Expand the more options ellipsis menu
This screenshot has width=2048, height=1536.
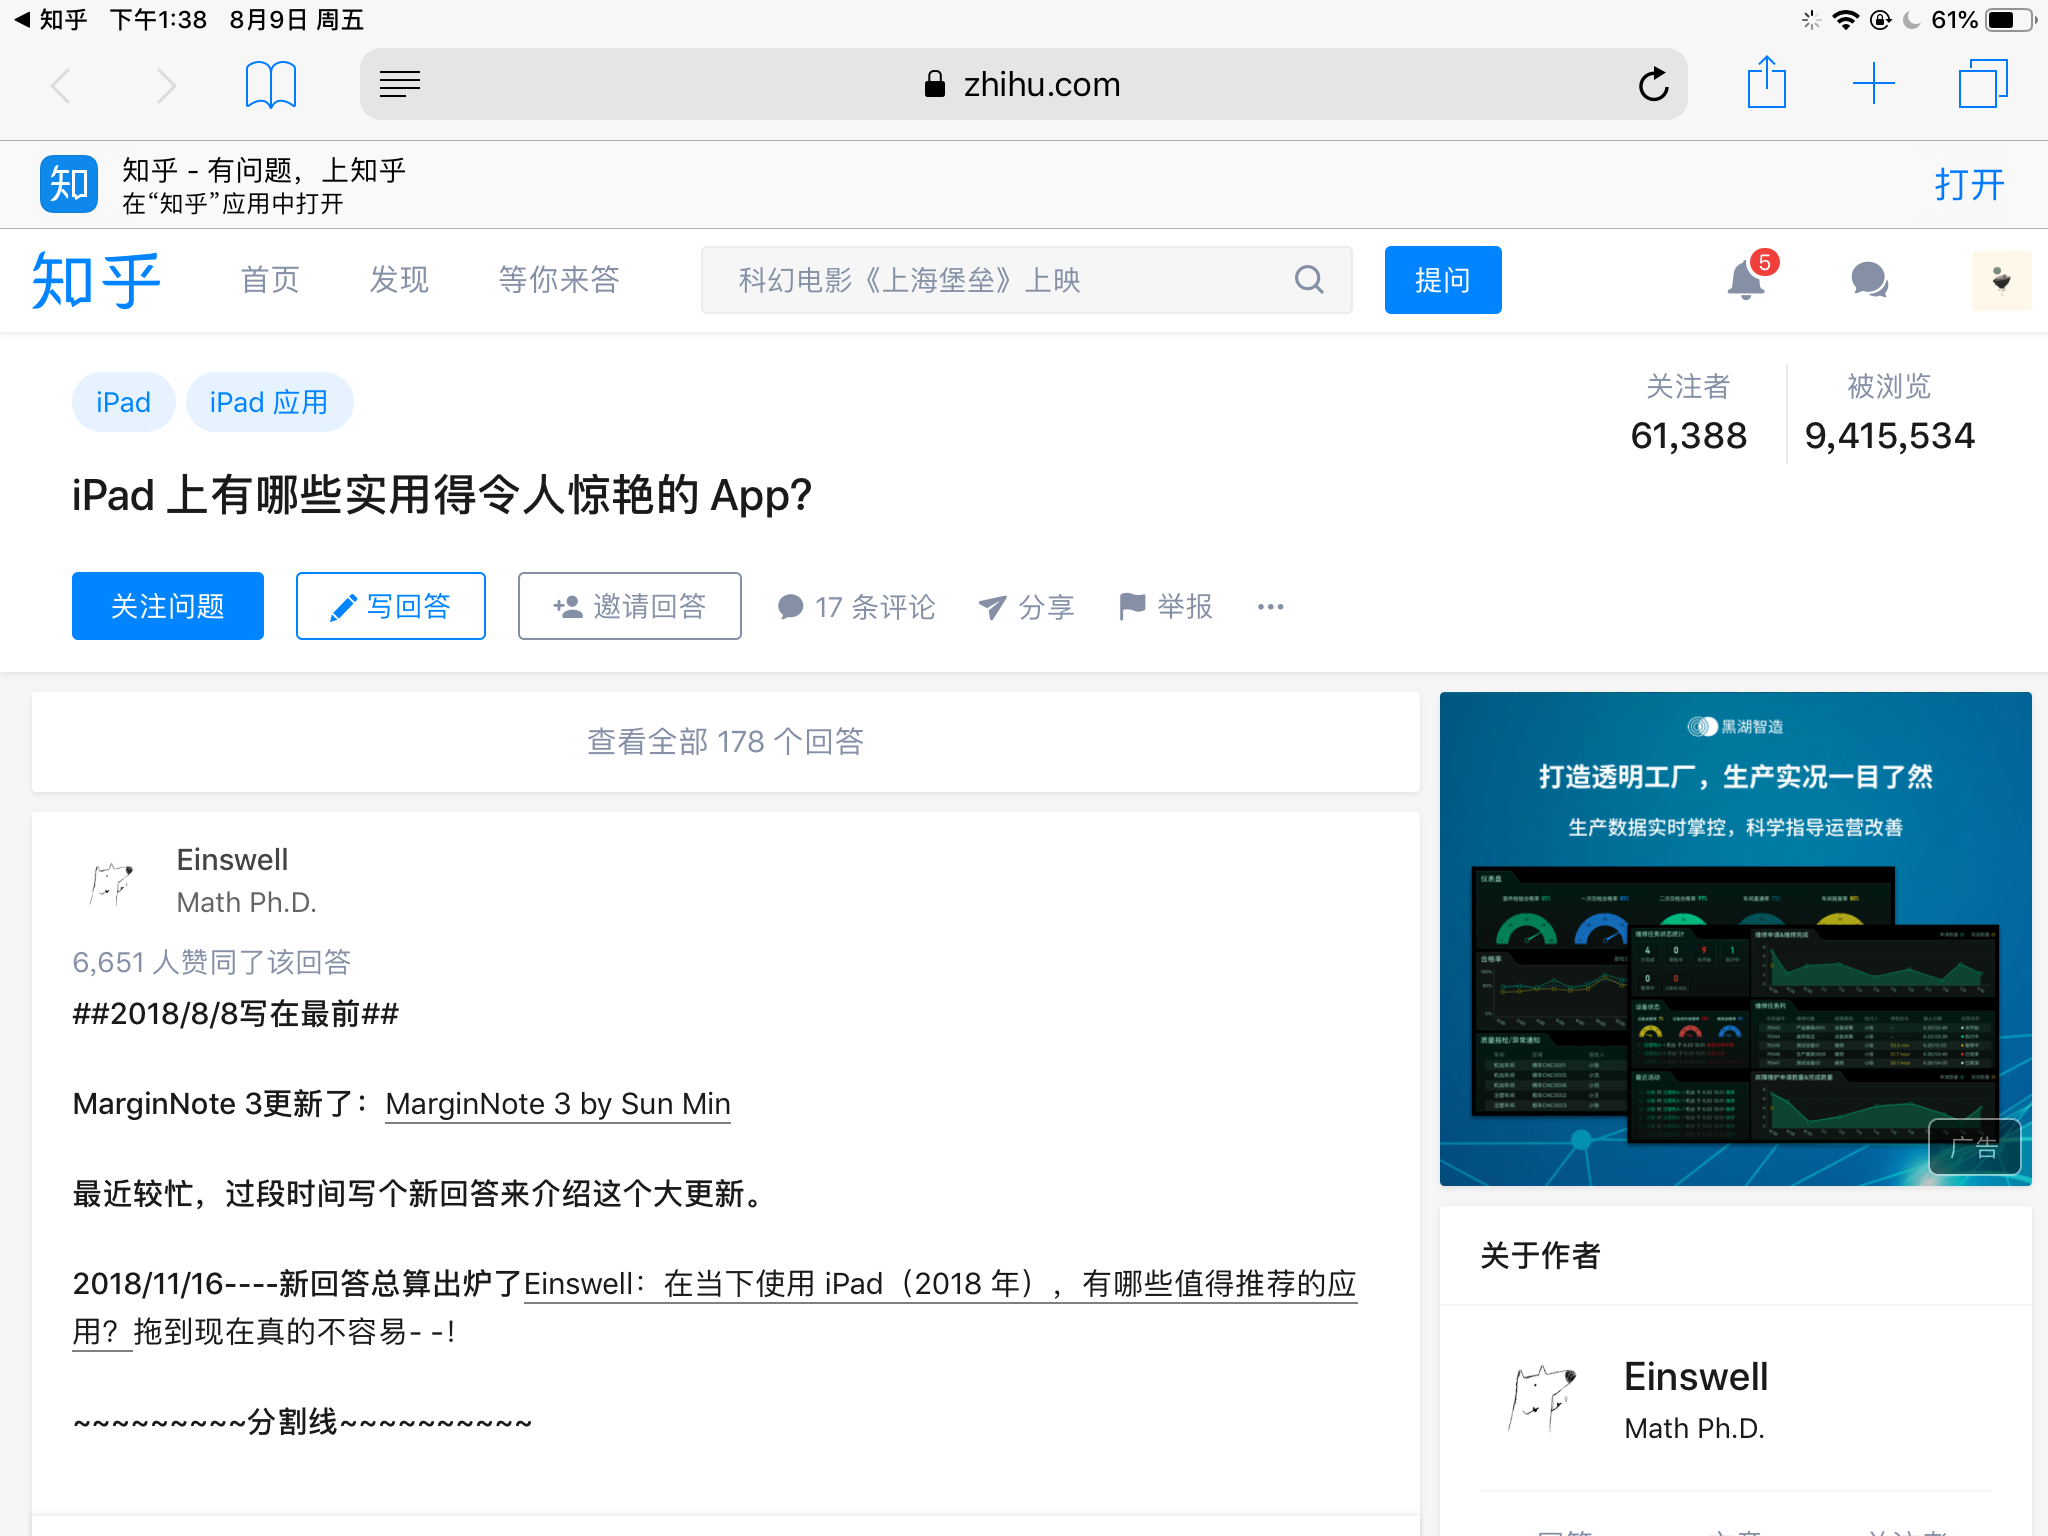[x=1271, y=607]
